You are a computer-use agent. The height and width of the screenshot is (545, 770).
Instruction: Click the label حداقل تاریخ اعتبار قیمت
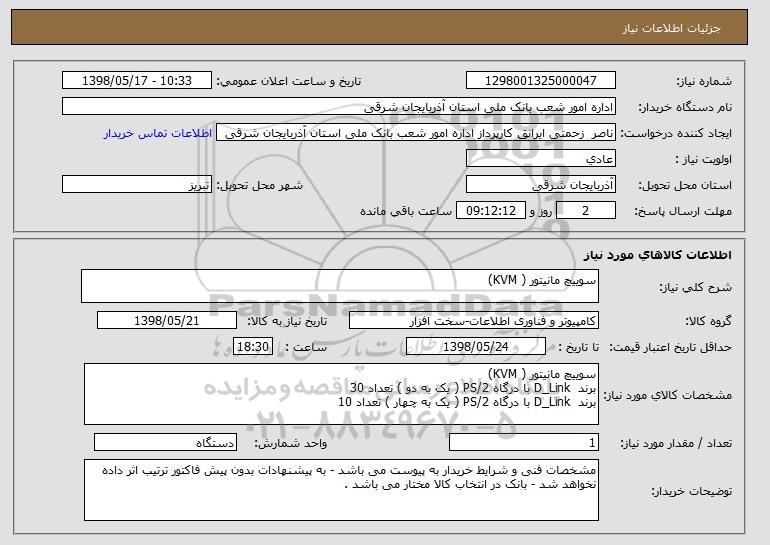click(x=671, y=347)
